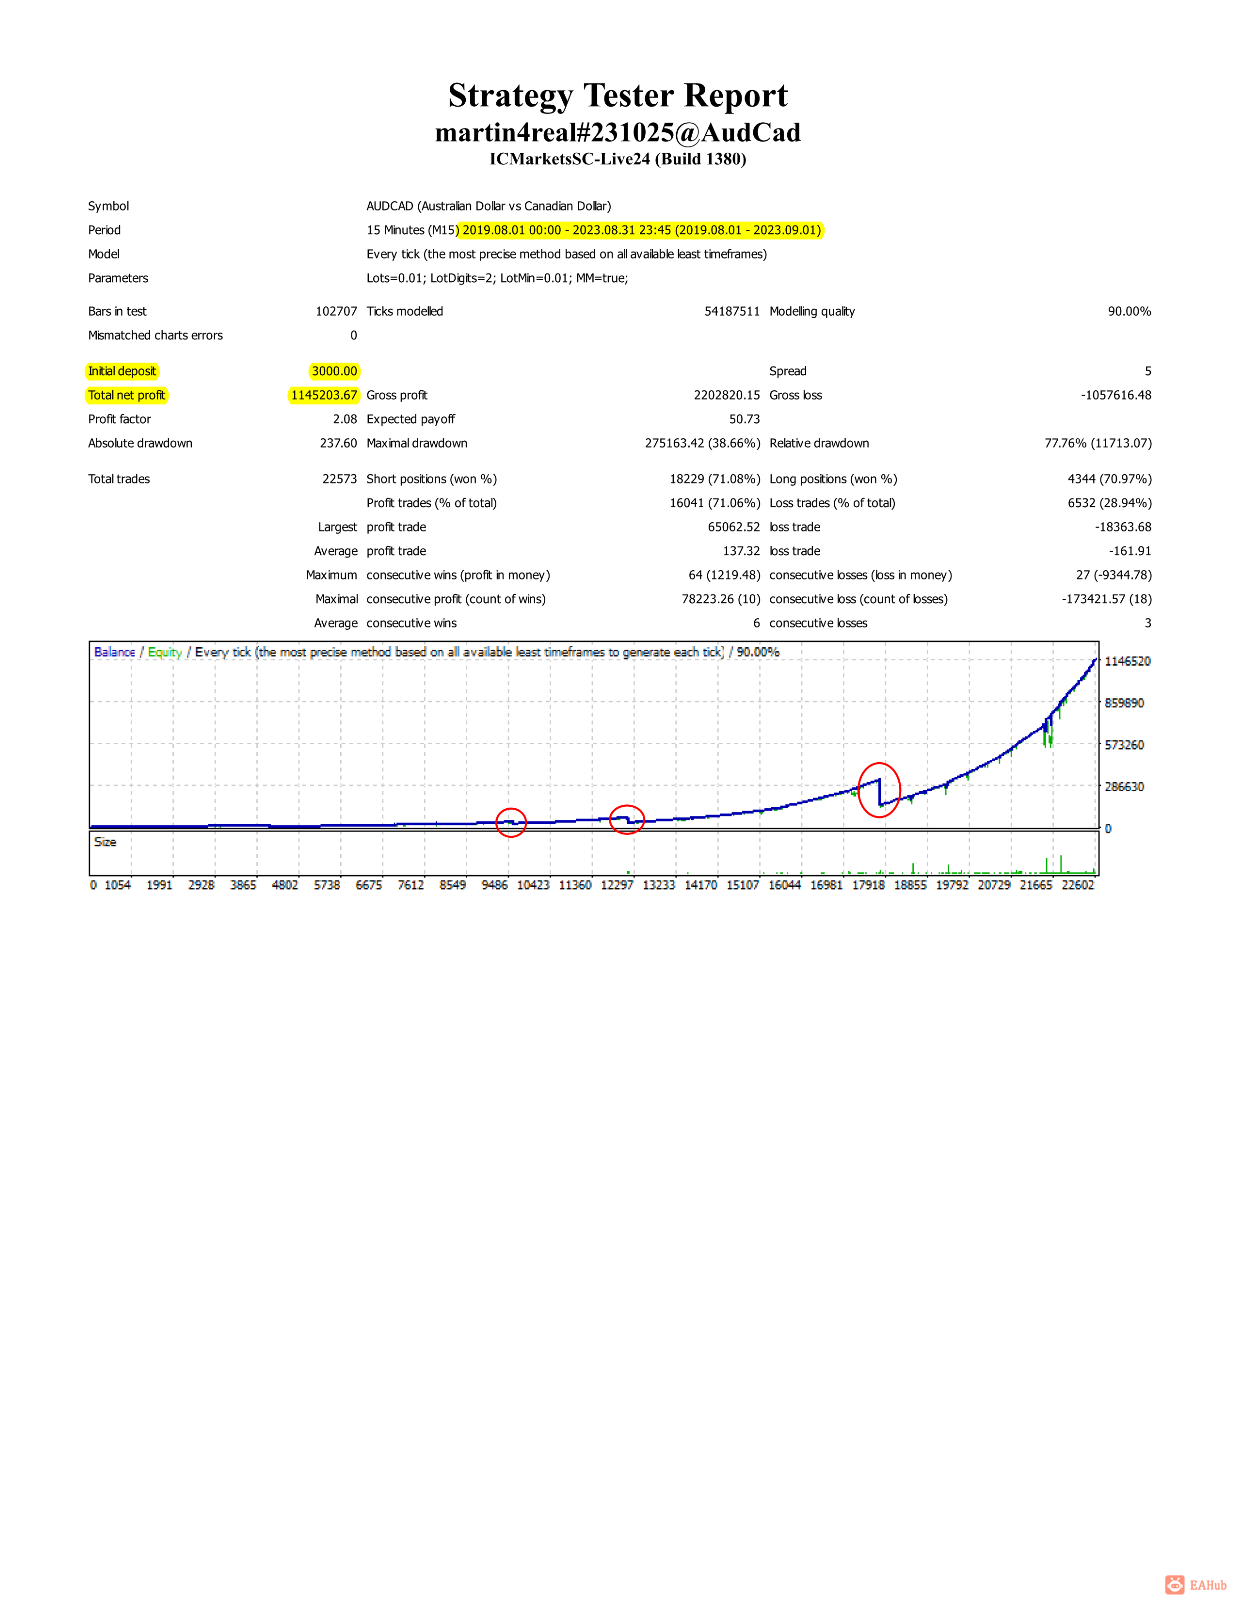Screen dimensions: 1236x1600
Task: Select the "martin4real#231025@AudCad" heading
Action: (x=618, y=133)
